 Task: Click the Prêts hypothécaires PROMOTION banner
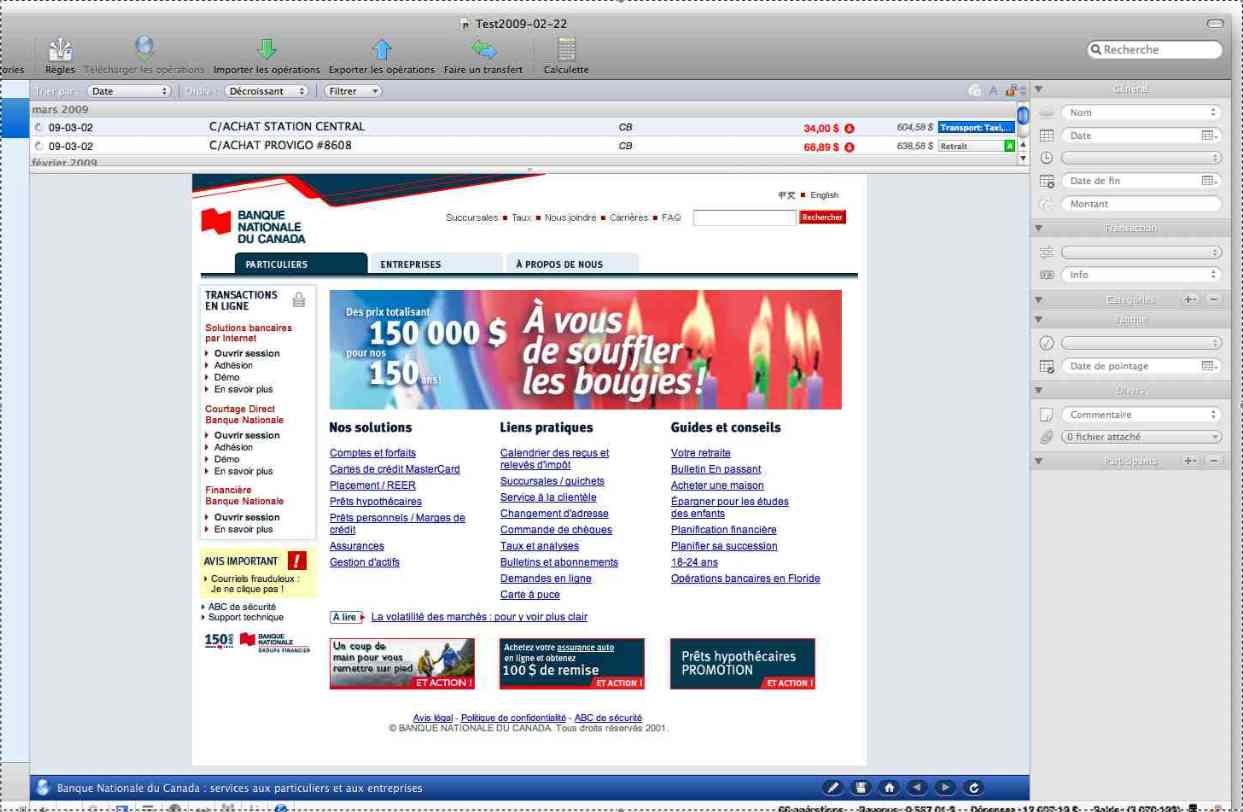coord(743,664)
